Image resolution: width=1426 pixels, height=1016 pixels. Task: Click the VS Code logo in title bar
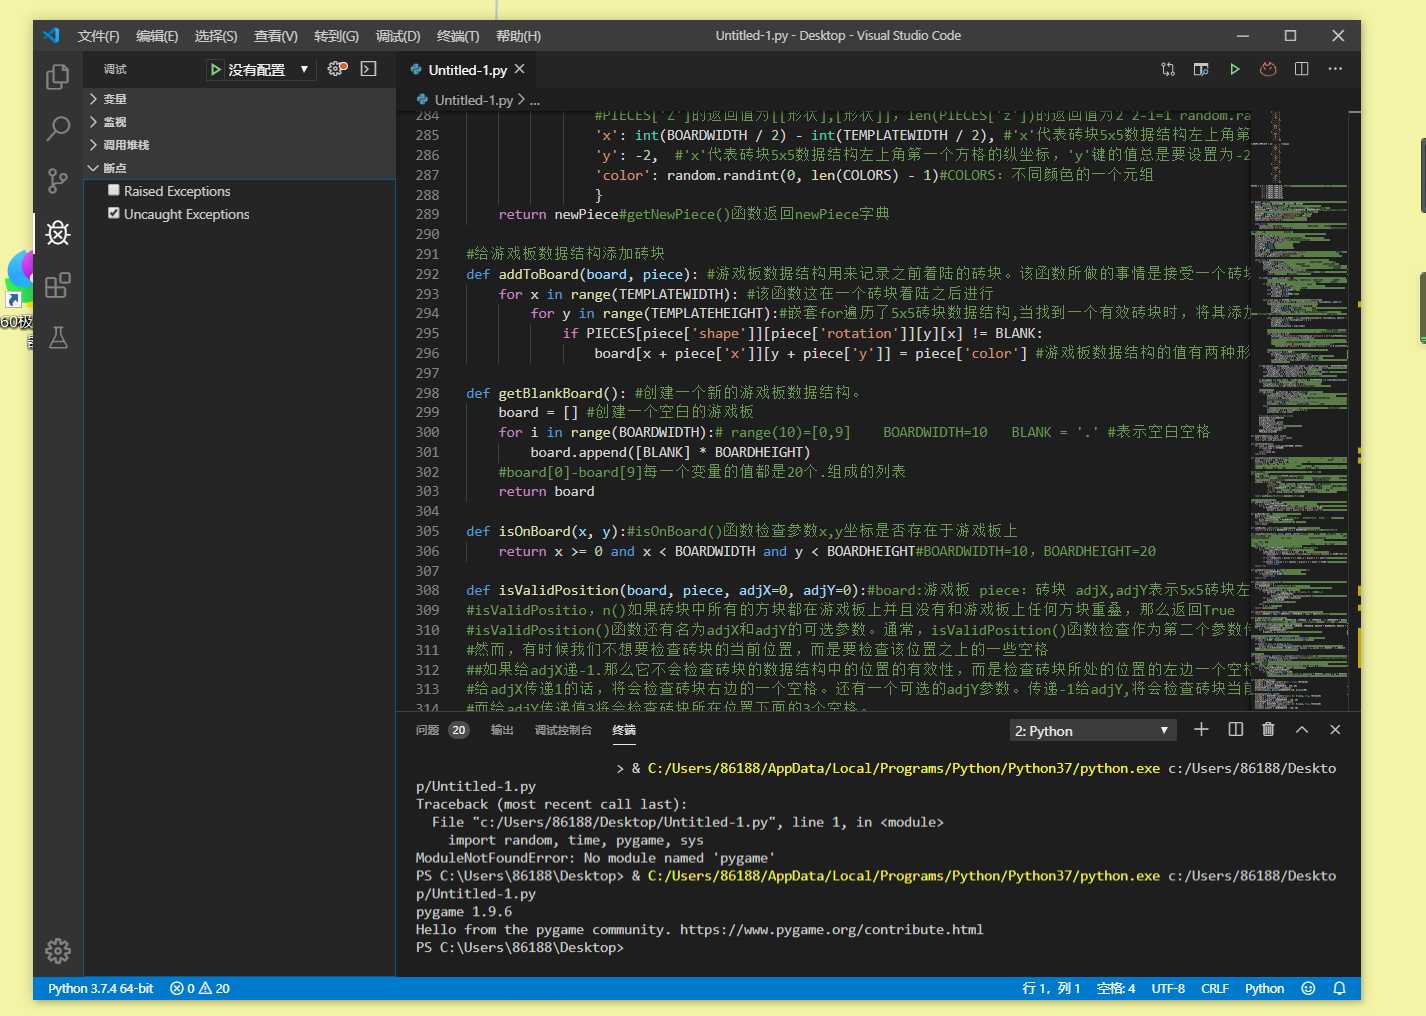point(51,35)
